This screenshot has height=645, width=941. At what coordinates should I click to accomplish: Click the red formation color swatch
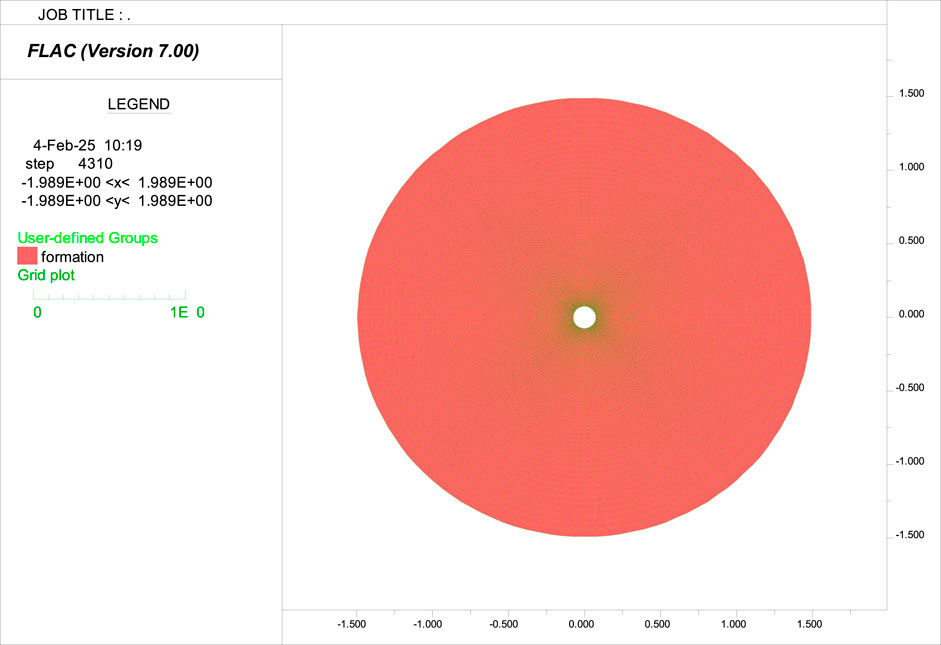point(27,256)
